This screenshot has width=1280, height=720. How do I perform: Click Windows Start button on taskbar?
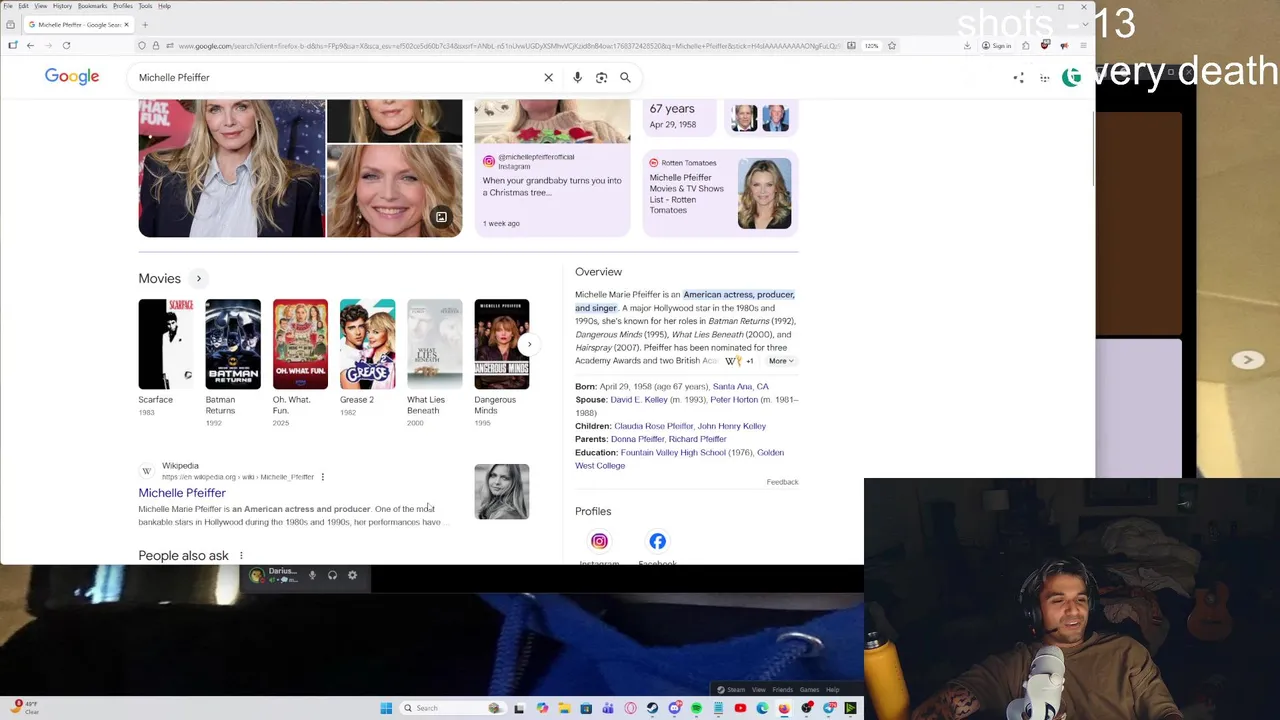click(x=386, y=708)
